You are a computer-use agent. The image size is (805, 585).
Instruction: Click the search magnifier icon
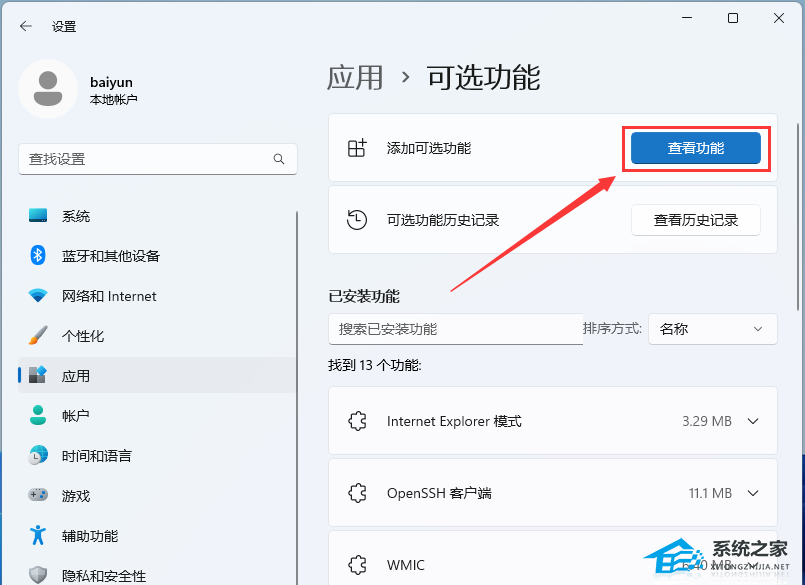point(279,159)
